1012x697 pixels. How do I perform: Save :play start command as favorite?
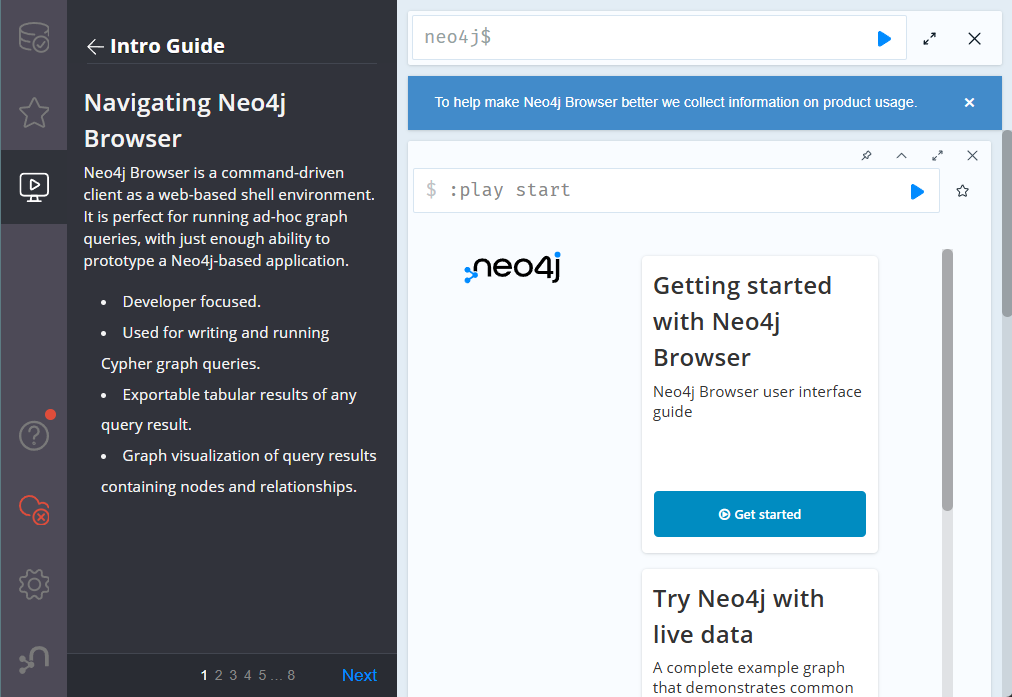tap(963, 191)
